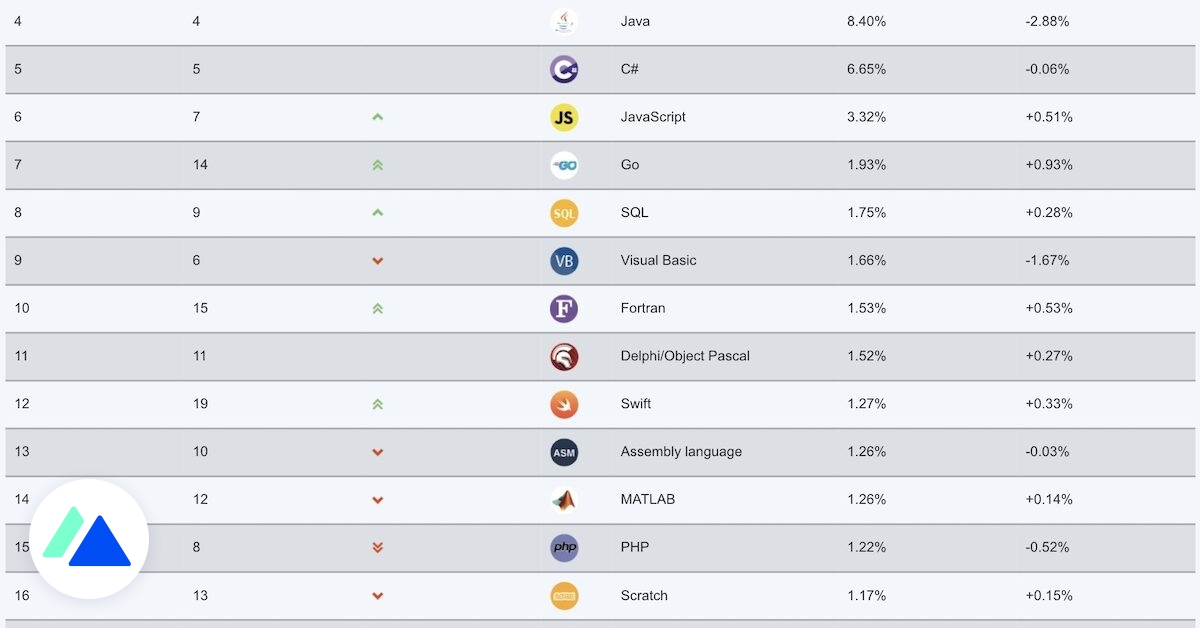This screenshot has height=628, width=1200.
Task: Click the purple Fortran F logo
Action: 564,308
